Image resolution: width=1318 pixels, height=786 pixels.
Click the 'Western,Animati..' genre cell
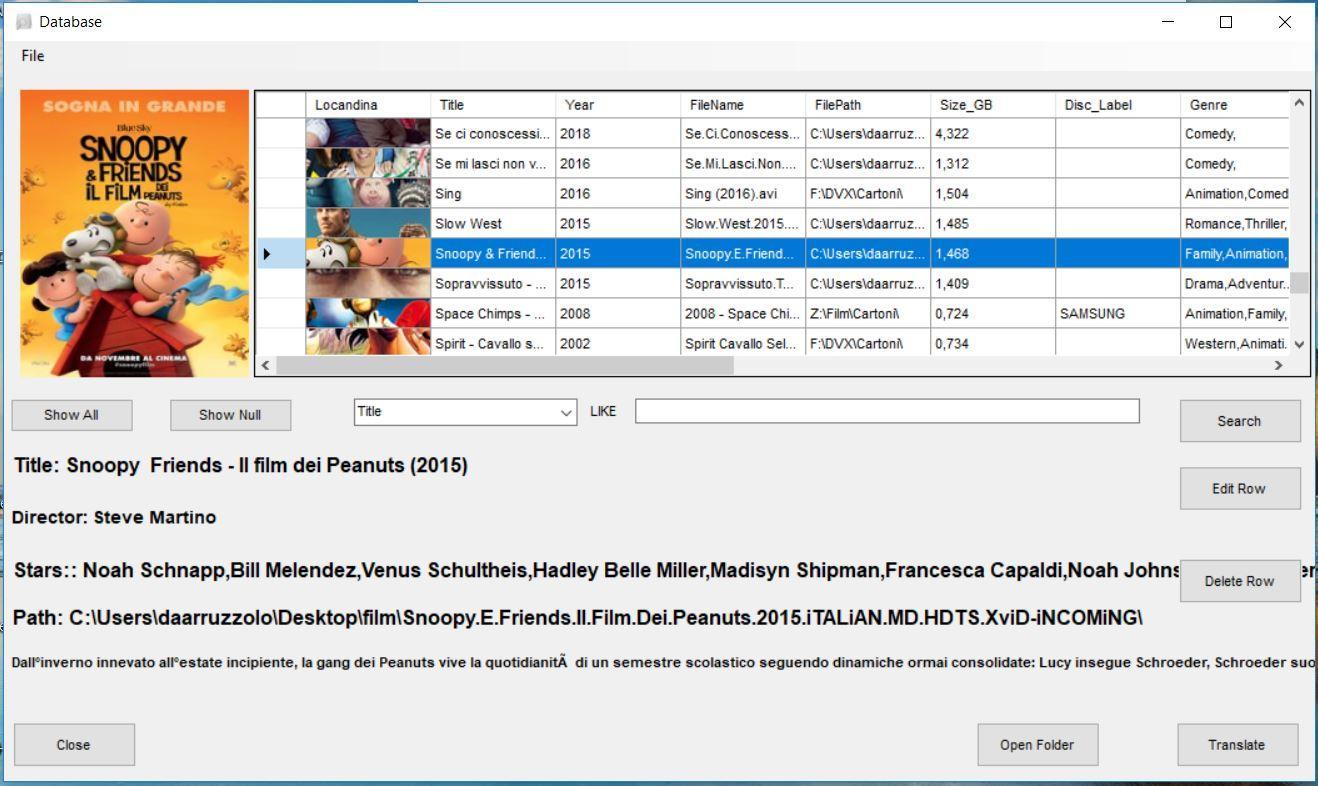coord(1235,342)
